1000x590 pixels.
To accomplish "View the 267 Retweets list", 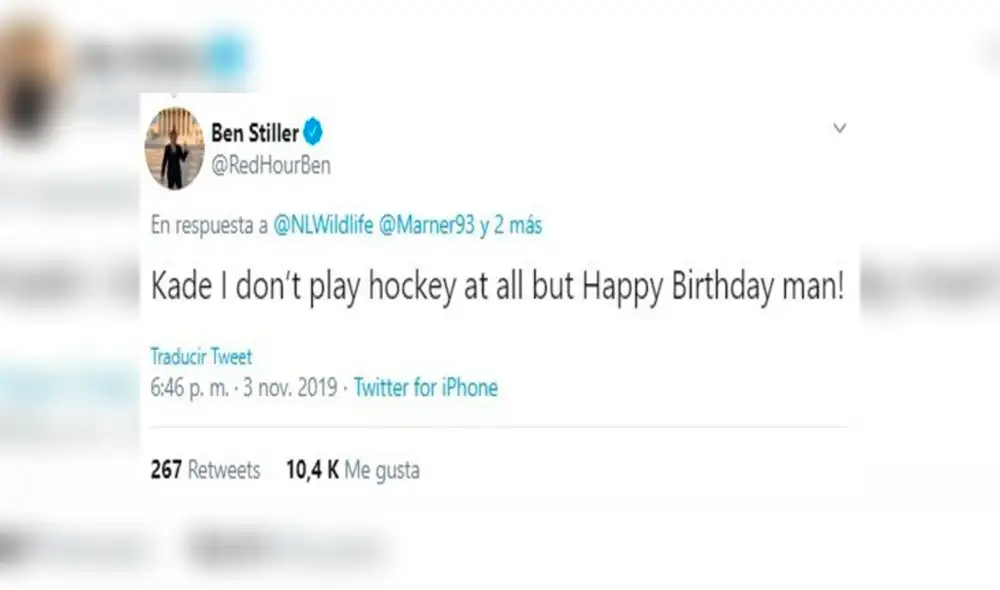I will click(x=203, y=469).
